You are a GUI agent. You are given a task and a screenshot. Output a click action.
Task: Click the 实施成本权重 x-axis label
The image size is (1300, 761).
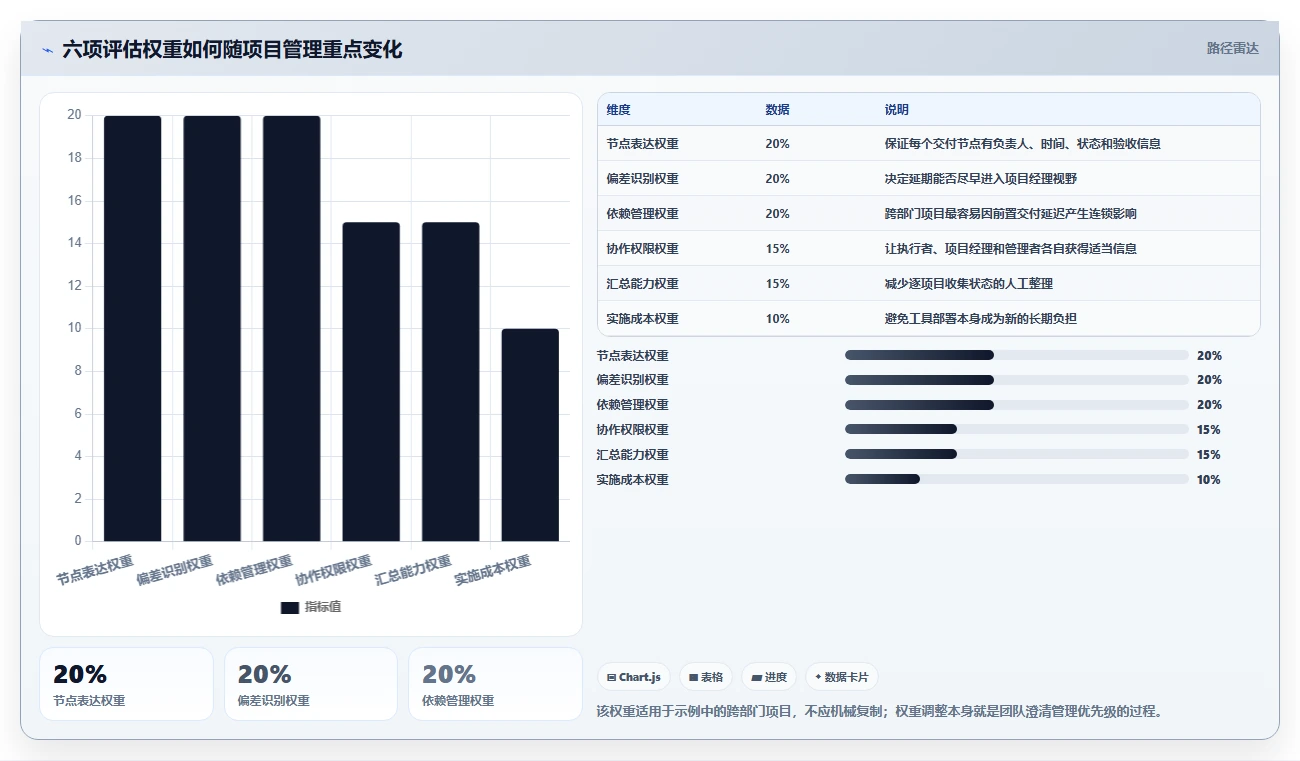coord(493,570)
